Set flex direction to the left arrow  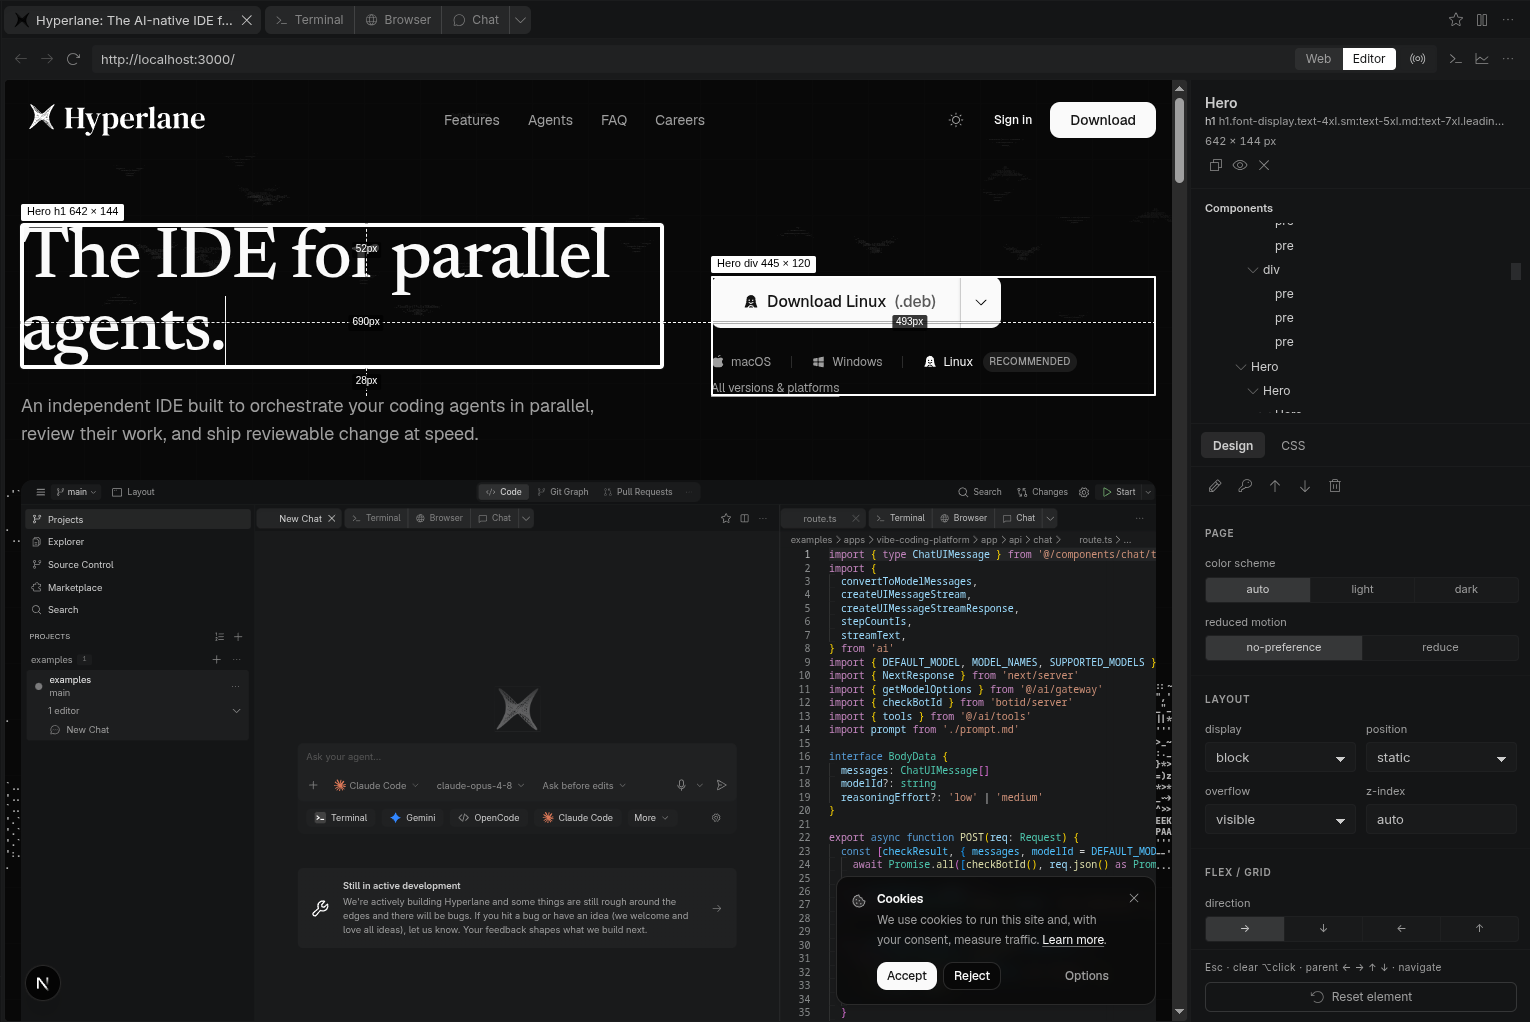(1401, 928)
